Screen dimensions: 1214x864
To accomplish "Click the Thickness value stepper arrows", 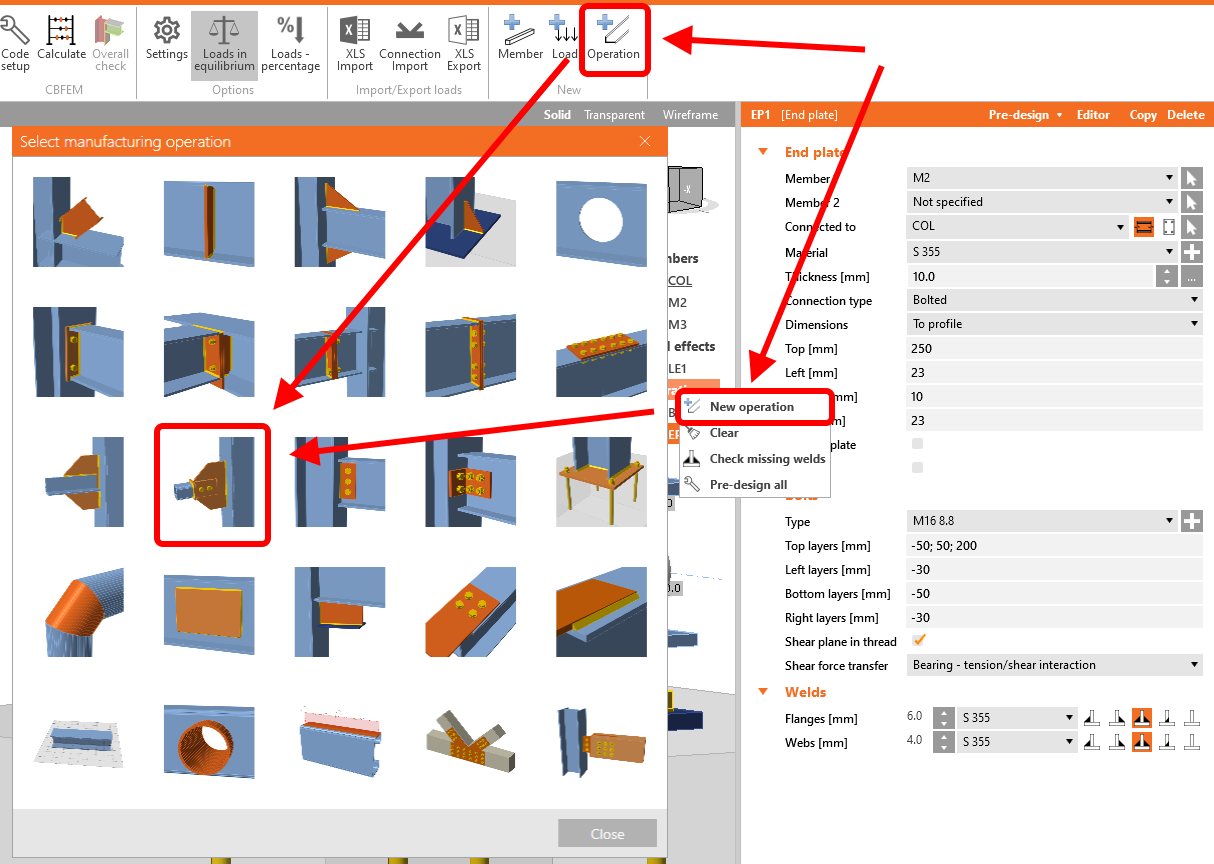I will (x=1166, y=277).
